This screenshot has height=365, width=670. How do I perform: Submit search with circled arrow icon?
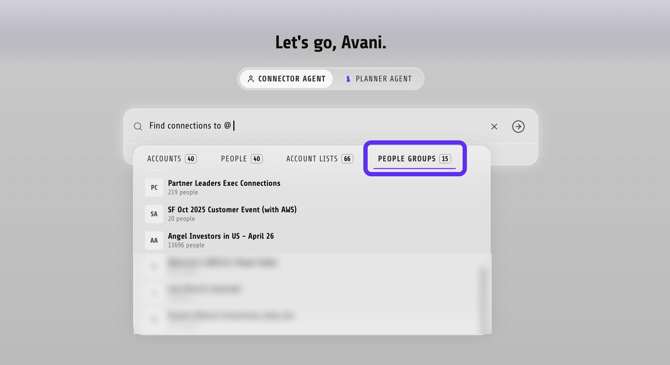518,127
